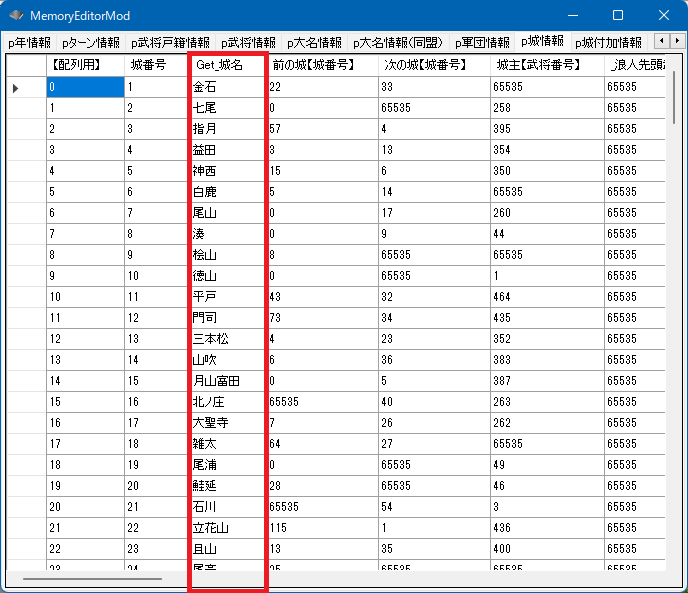688x593 pixels.
Task: Click the highlighted 【配列用】 cell with value 0
Action: coord(85,87)
